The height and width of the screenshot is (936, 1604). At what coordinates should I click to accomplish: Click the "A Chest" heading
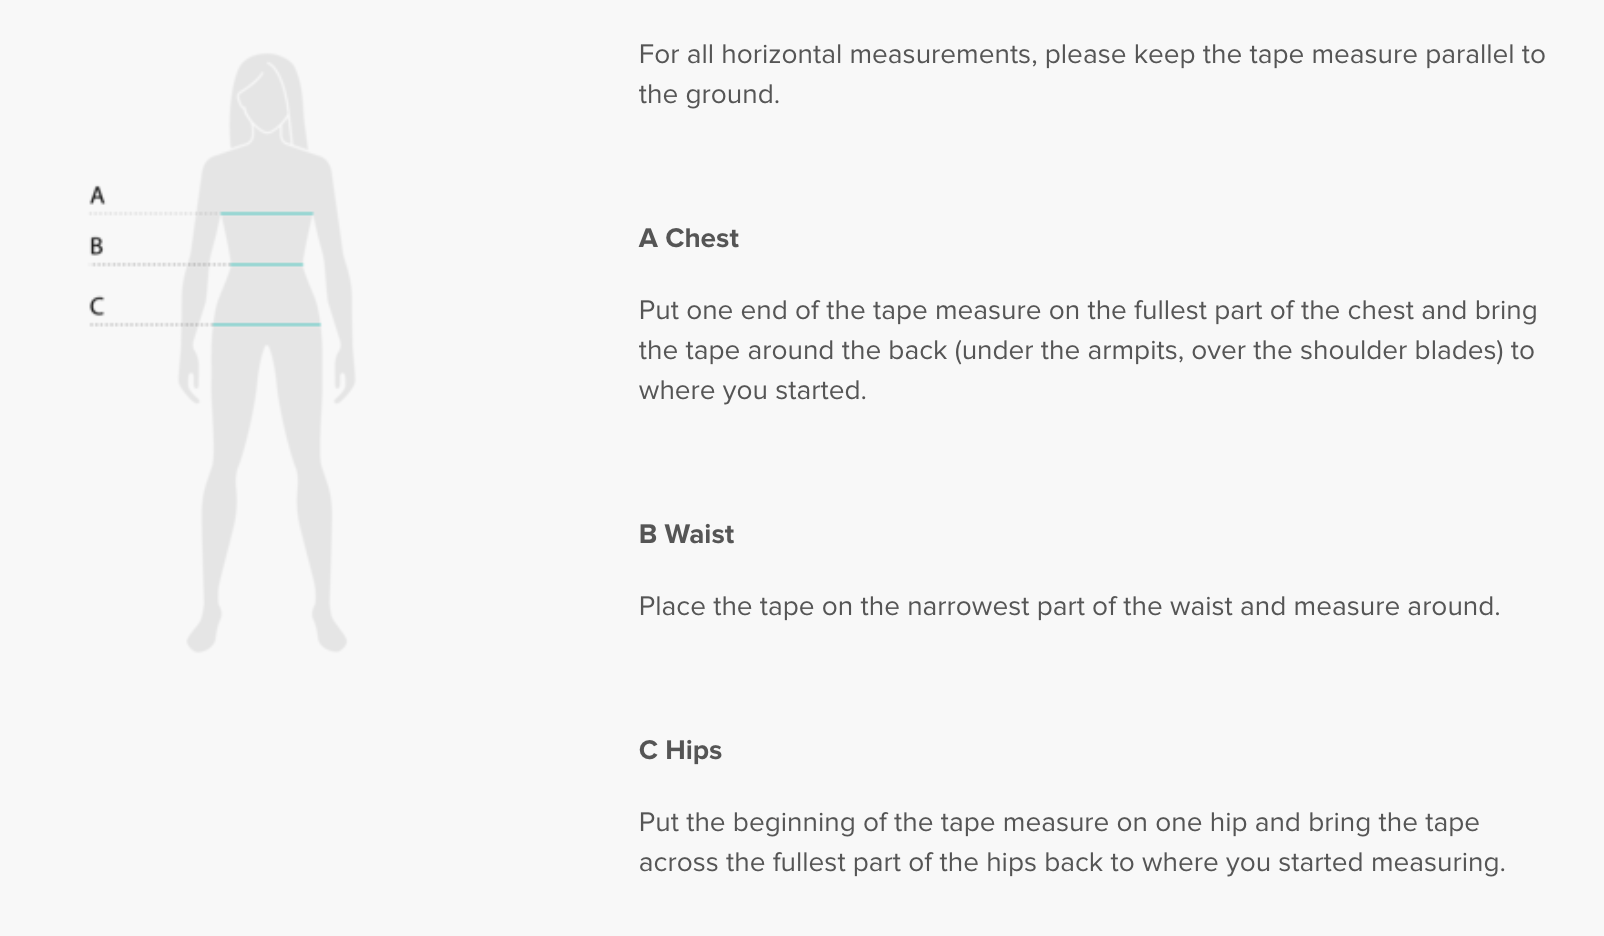pyautogui.click(x=689, y=238)
